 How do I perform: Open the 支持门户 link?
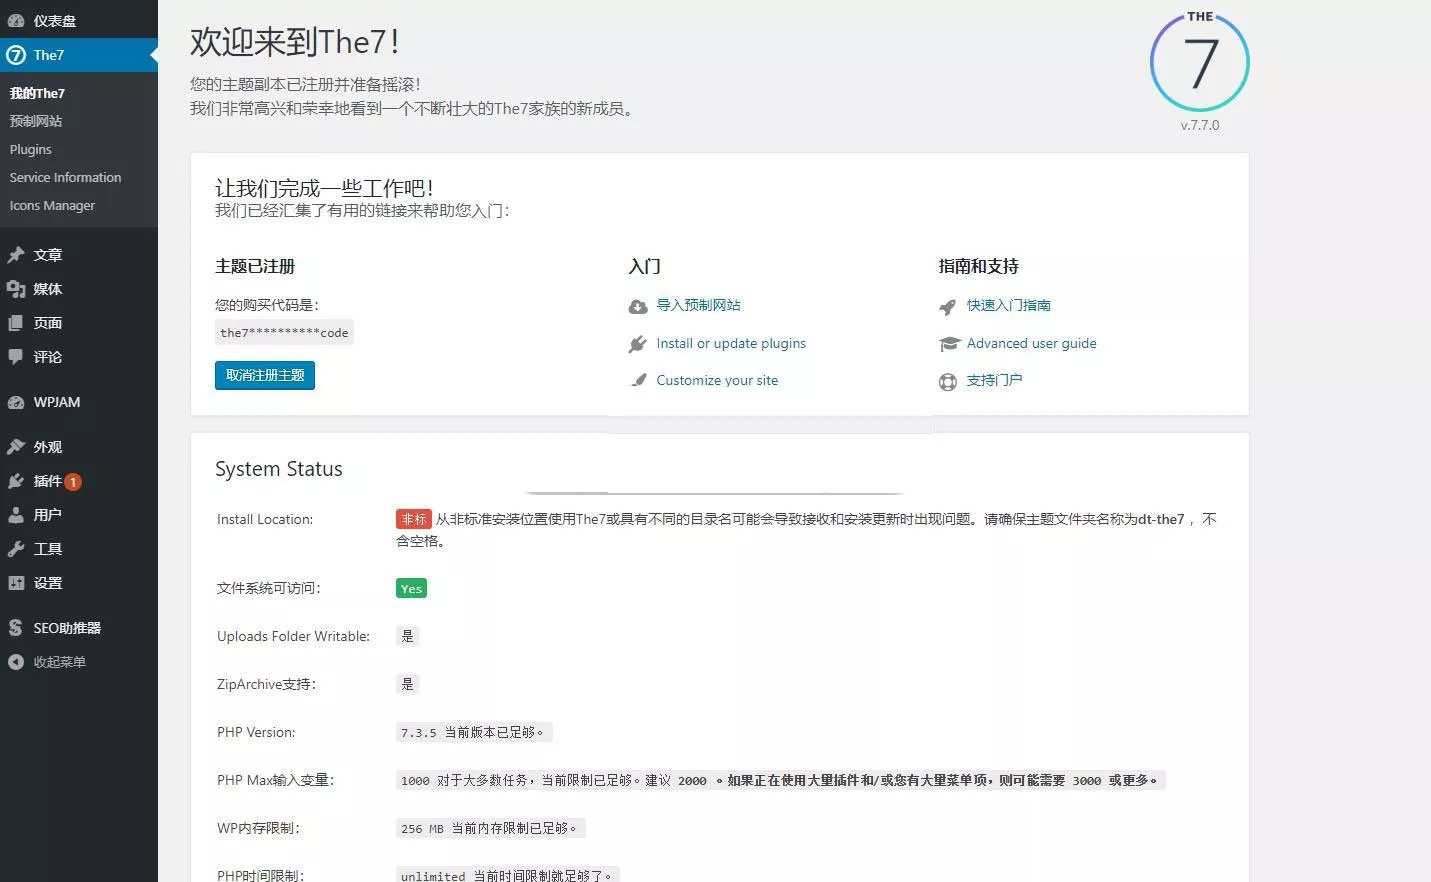(x=994, y=380)
